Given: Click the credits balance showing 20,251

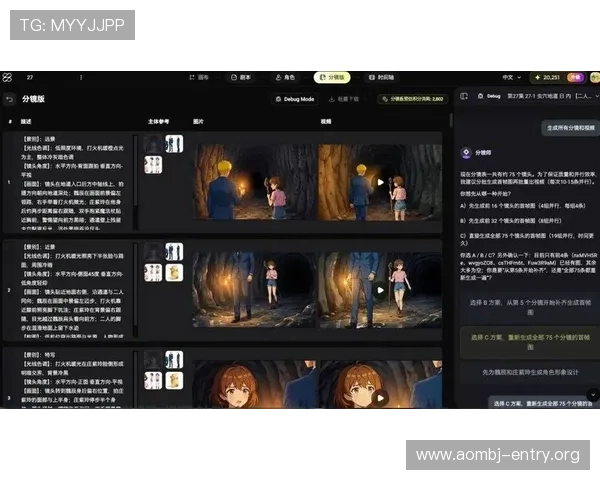Looking at the screenshot, I should click(546, 77).
